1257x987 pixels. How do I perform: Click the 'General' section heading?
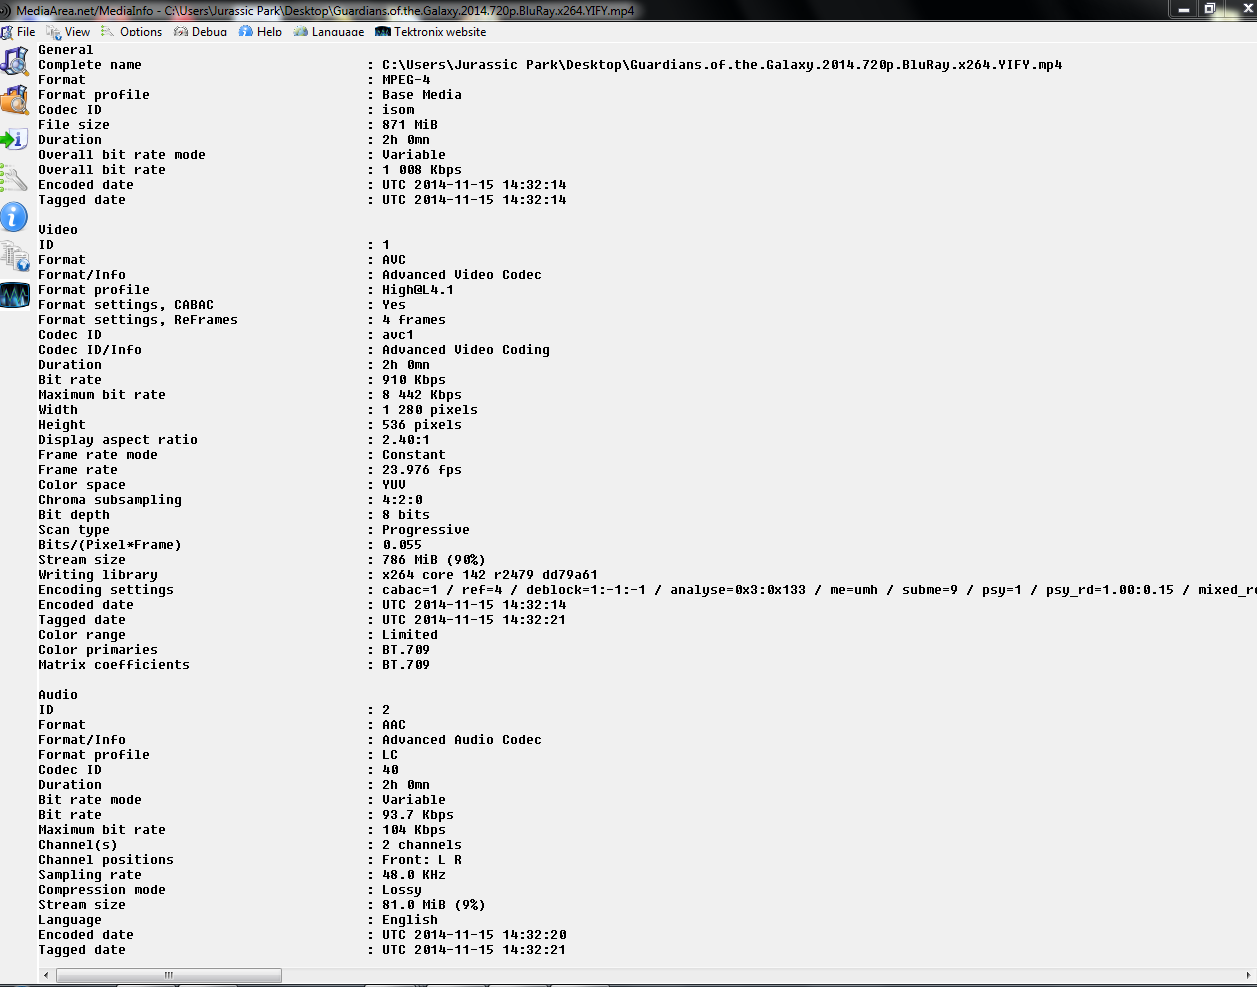[66, 50]
